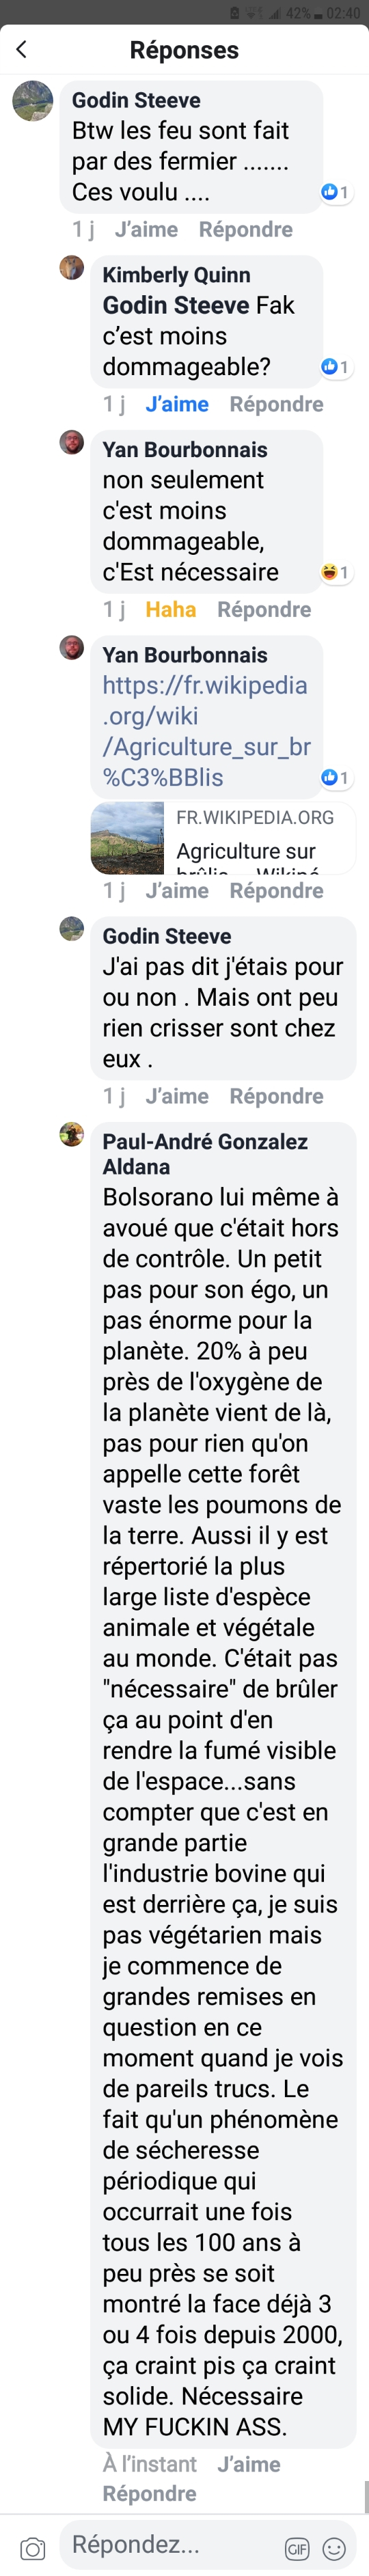
Task: Open Godin Steeve's profile picture at top
Action: pyautogui.click(x=32, y=101)
